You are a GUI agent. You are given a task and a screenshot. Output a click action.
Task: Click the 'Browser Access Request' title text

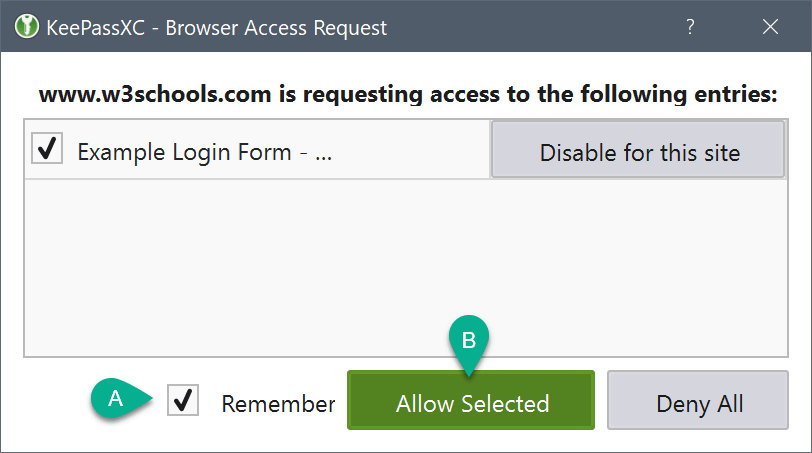pyautogui.click(x=276, y=28)
